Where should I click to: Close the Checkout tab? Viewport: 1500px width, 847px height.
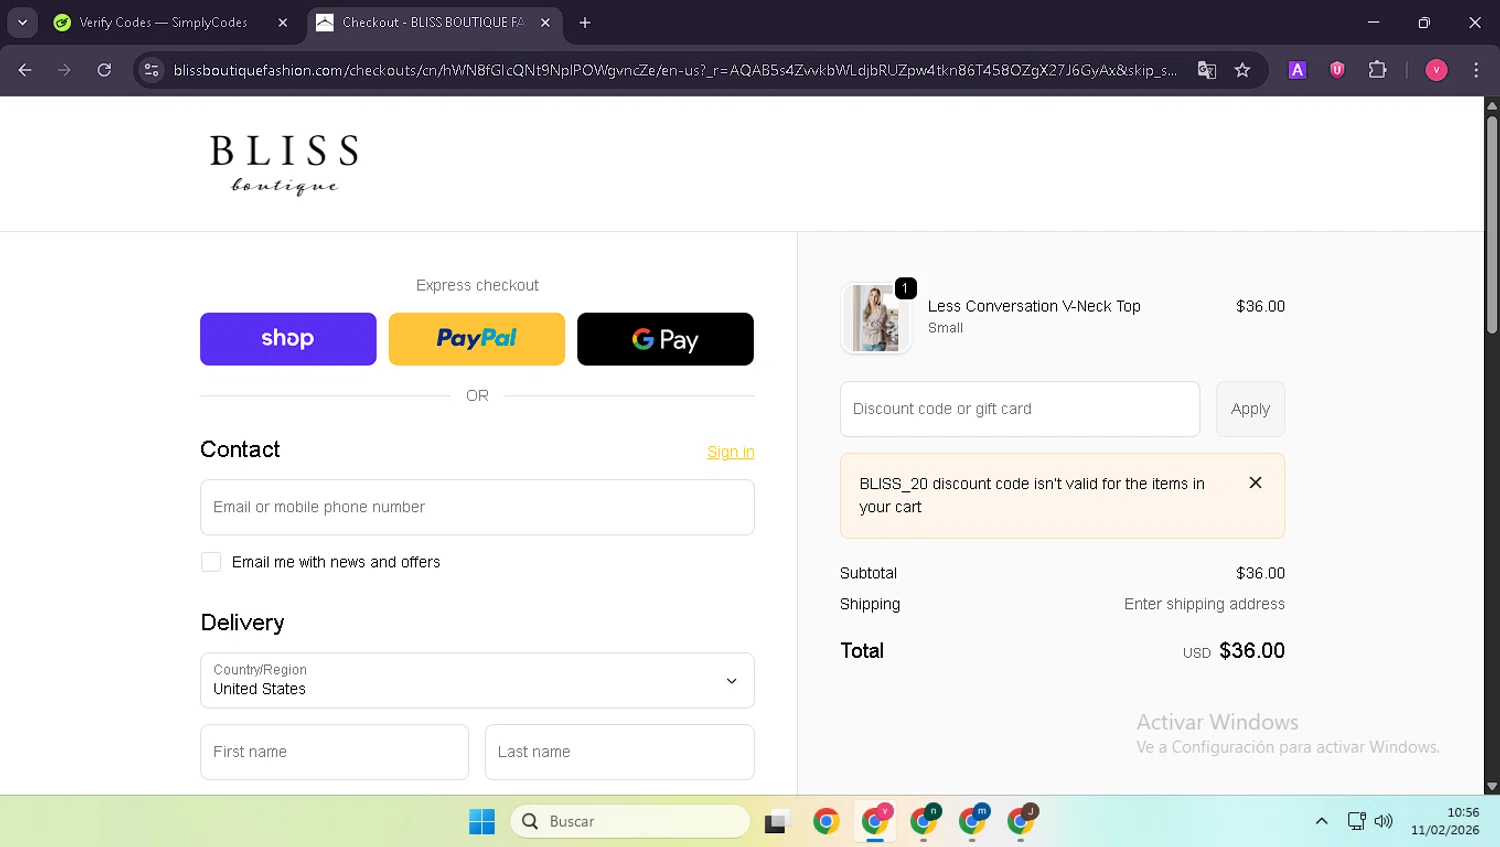tap(545, 22)
